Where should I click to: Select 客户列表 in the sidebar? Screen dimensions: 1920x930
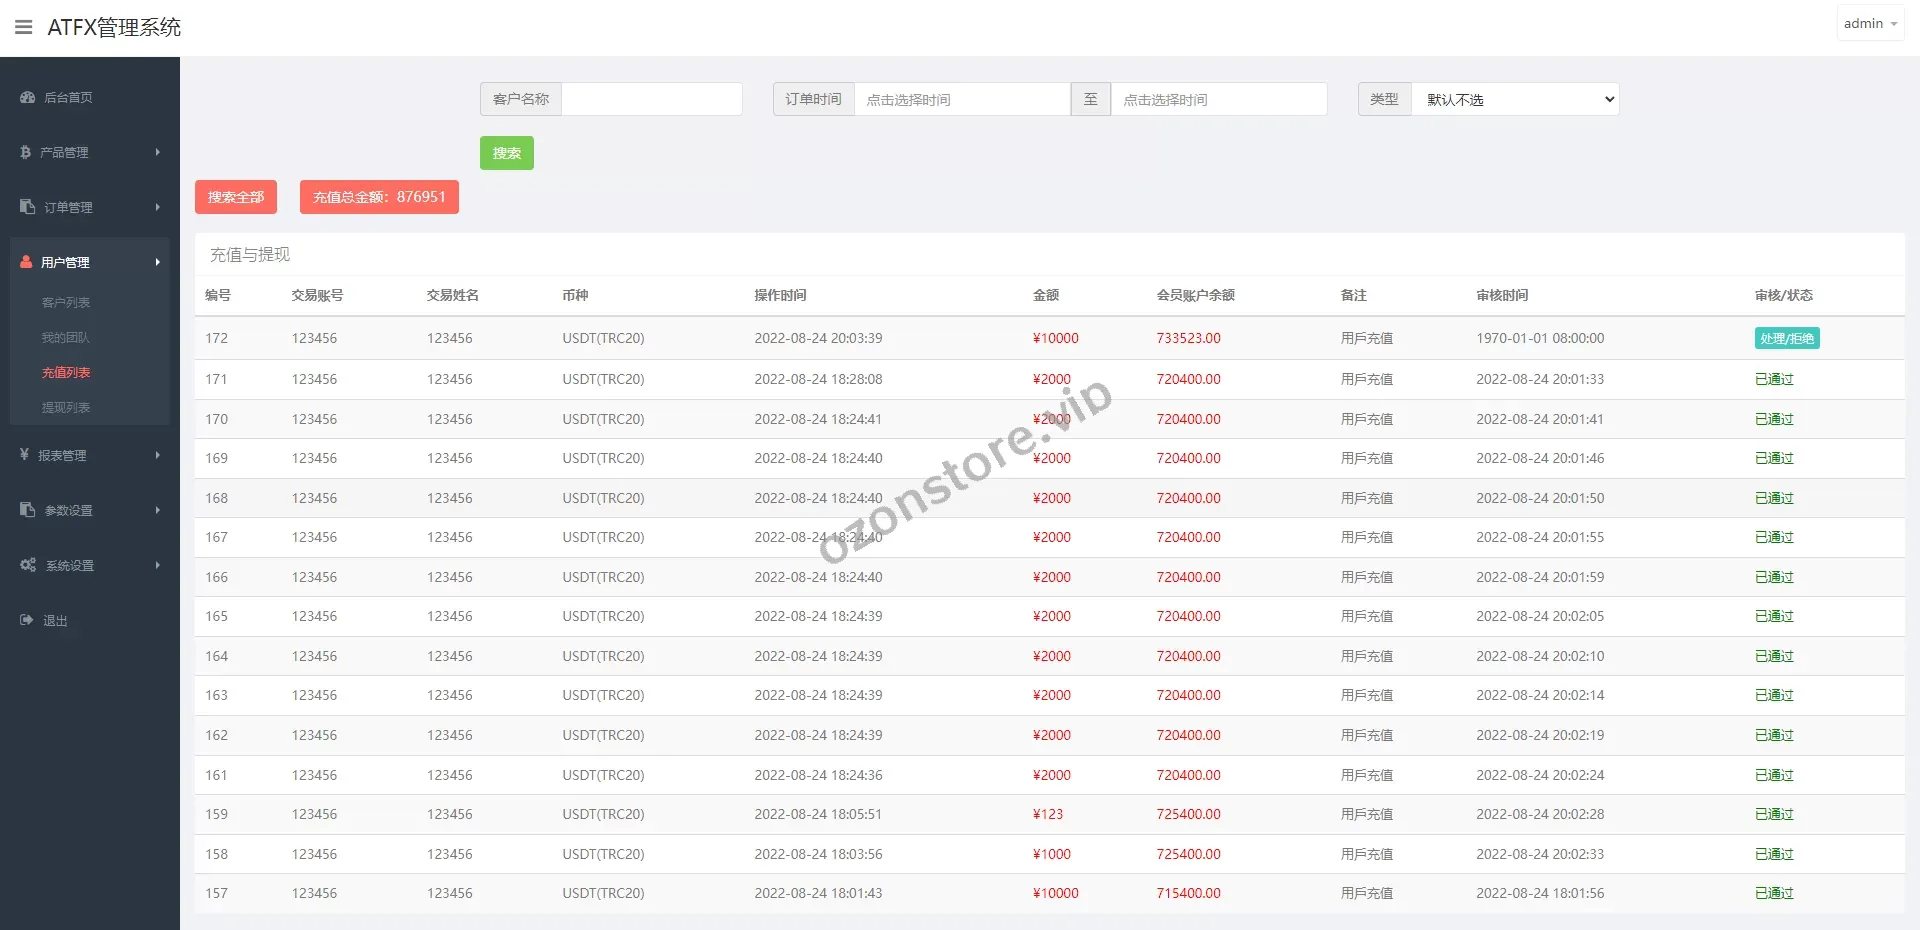[67, 302]
